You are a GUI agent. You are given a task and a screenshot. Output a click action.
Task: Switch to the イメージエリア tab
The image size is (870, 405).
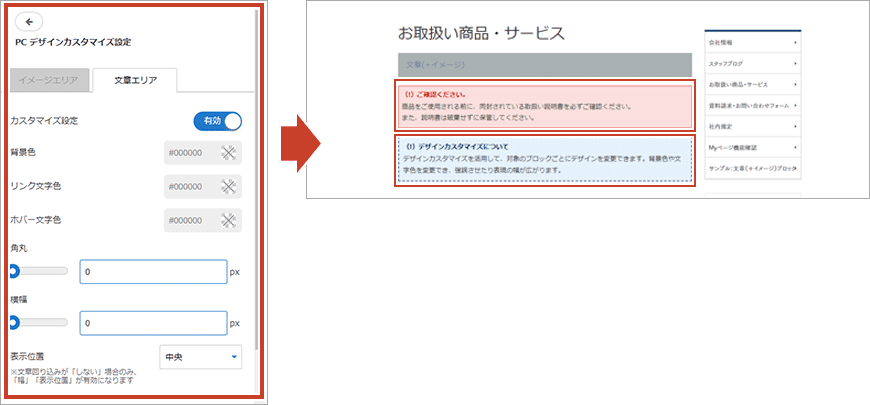50,81
